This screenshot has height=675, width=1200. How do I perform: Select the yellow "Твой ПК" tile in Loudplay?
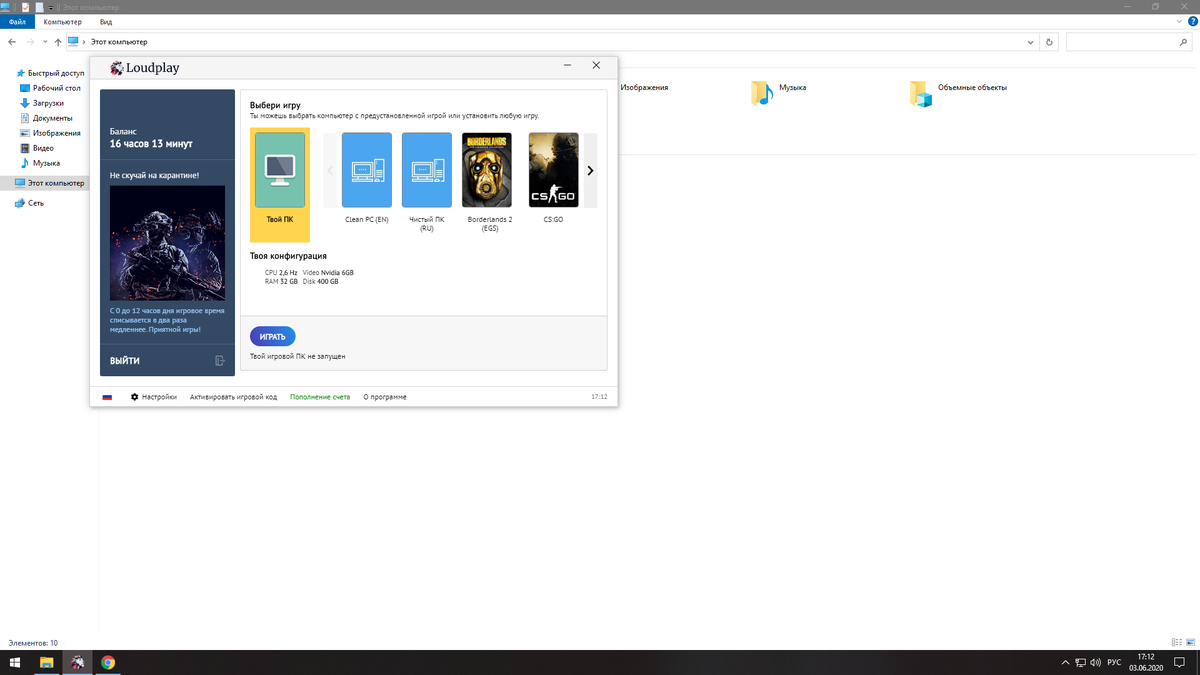(280, 185)
